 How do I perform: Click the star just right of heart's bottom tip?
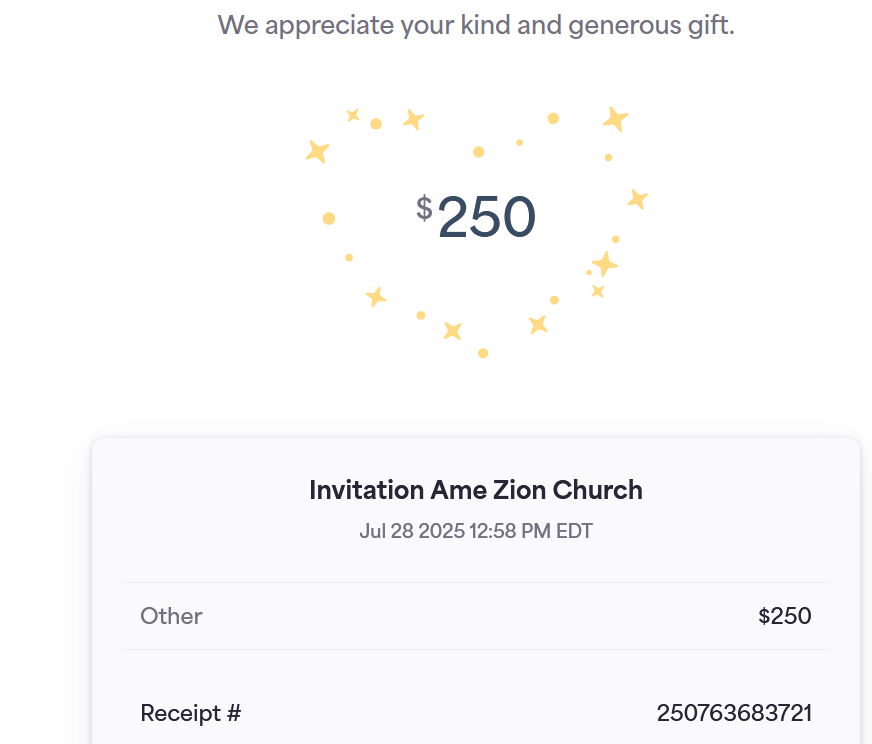click(538, 324)
